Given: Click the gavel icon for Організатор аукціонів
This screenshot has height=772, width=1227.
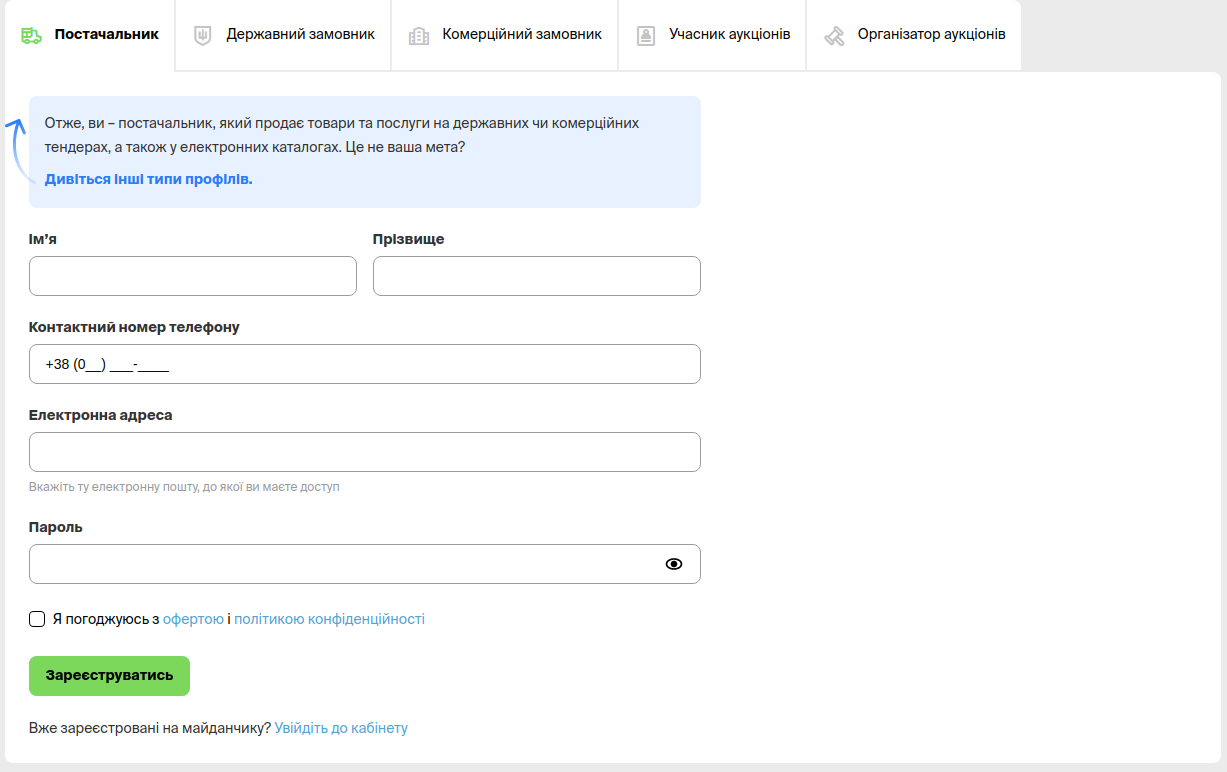Looking at the screenshot, I should point(834,35).
